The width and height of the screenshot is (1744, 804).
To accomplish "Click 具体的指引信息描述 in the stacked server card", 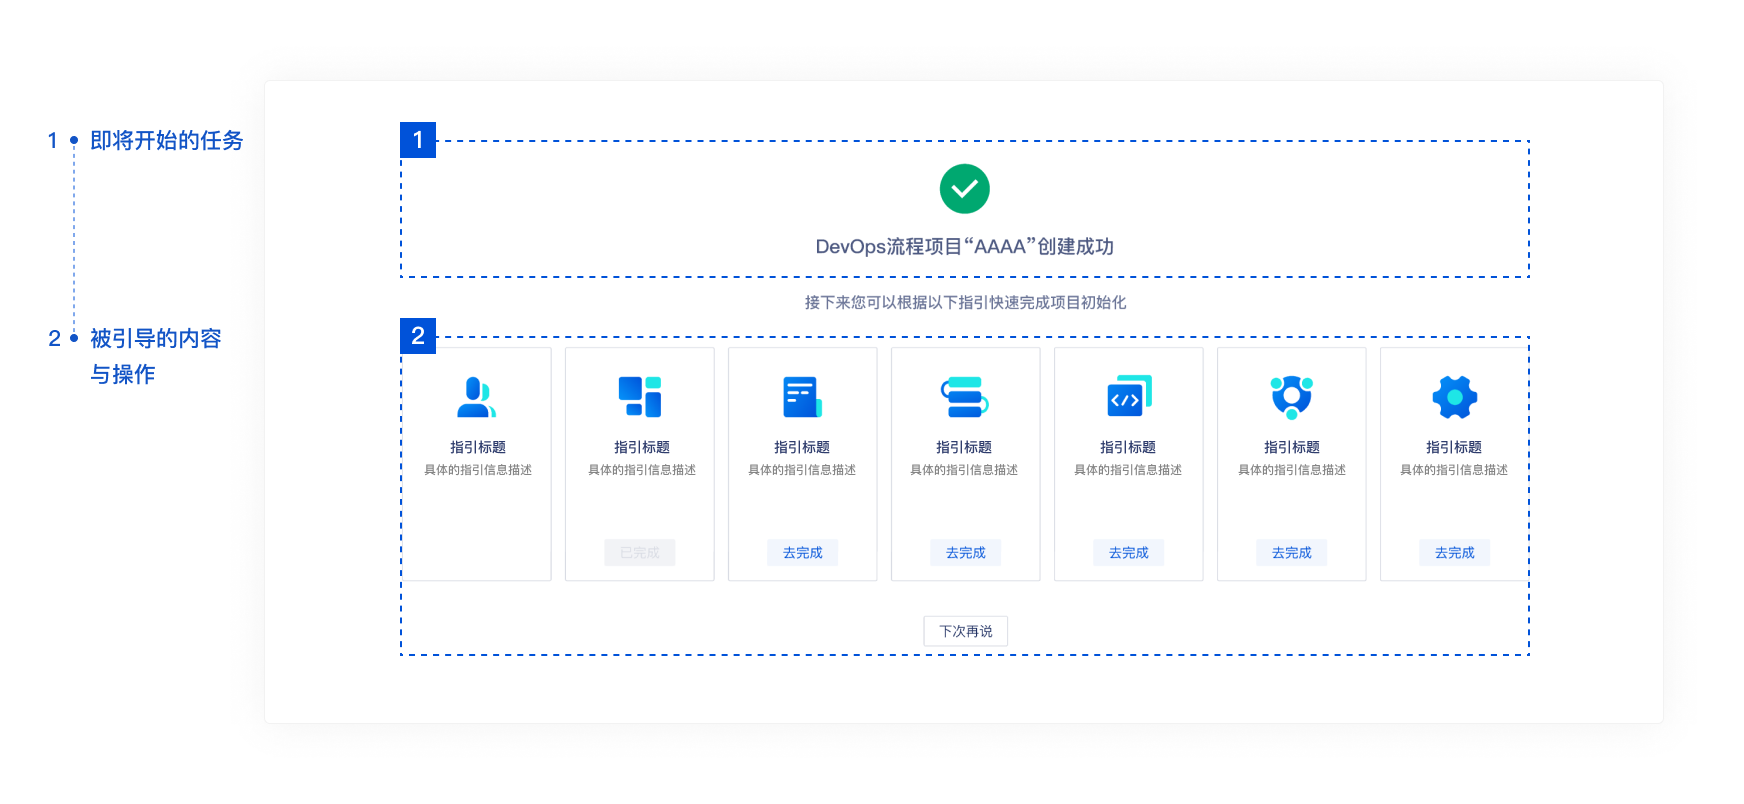I will pos(964,470).
